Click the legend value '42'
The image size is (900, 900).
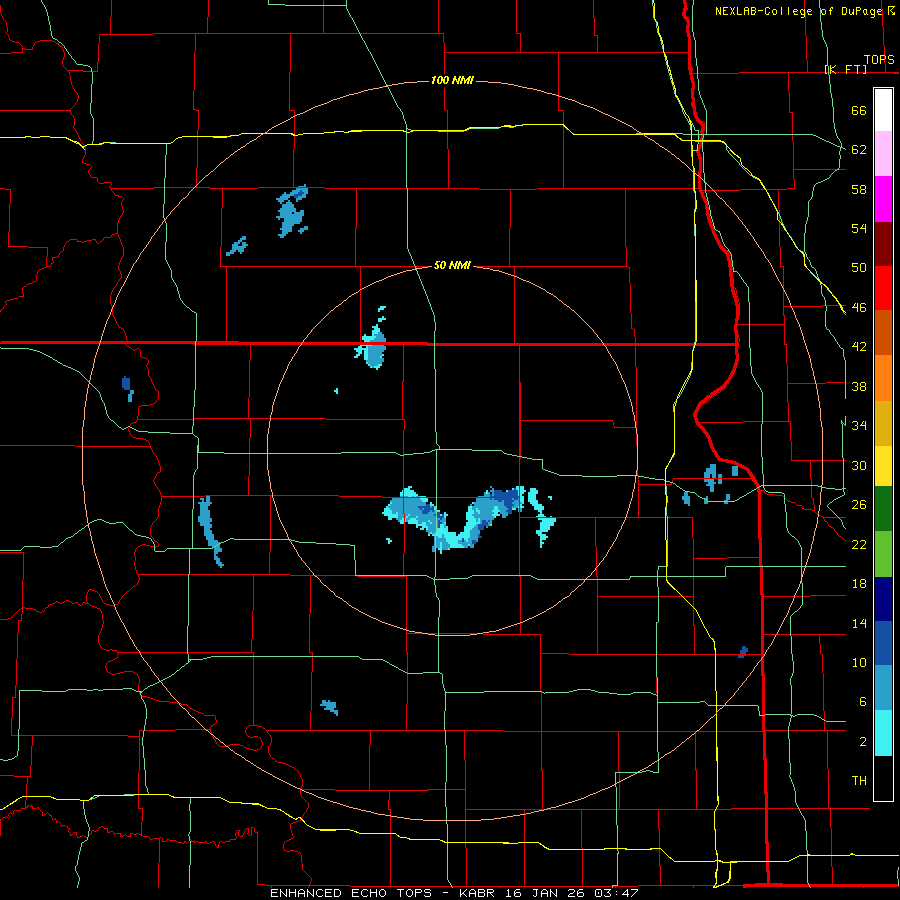(859, 347)
